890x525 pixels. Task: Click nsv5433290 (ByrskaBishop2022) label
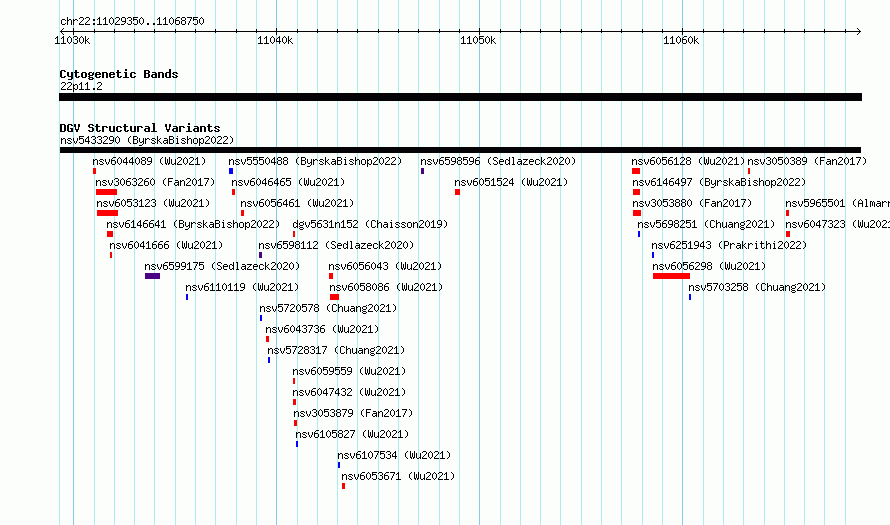(147, 140)
